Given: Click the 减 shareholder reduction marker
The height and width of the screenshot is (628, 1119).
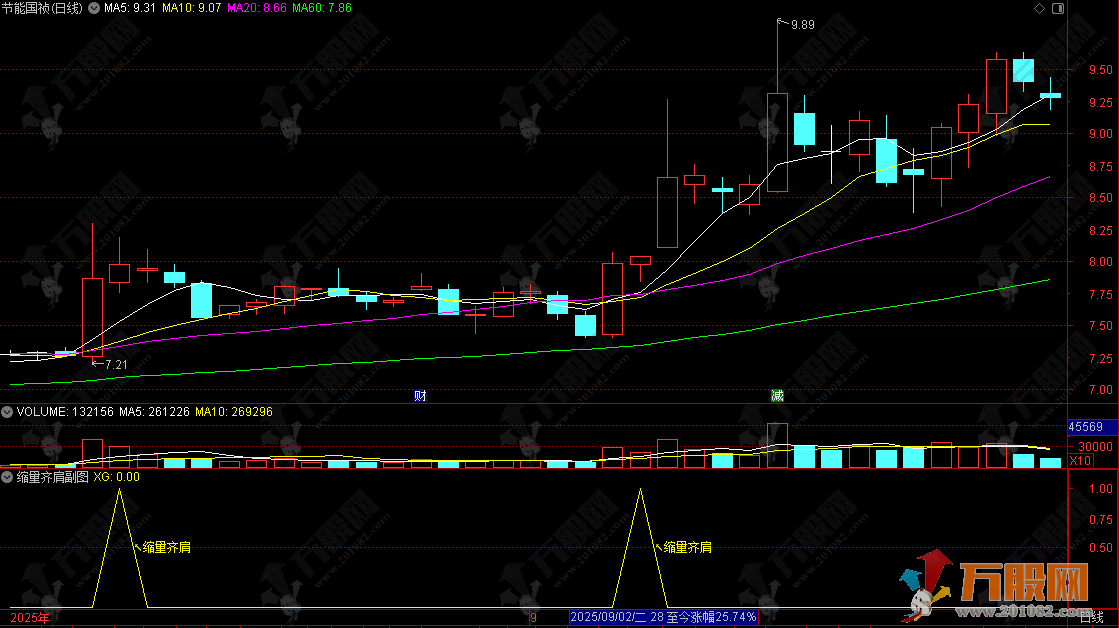Looking at the screenshot, I should [777, 395].
